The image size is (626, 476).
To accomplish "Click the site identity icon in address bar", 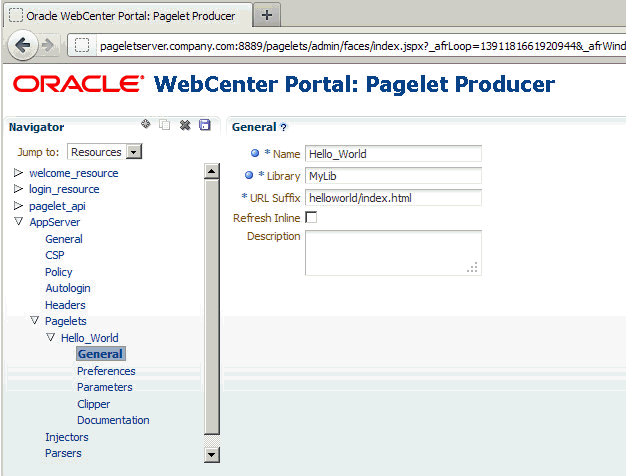I will tap(82, 45).
